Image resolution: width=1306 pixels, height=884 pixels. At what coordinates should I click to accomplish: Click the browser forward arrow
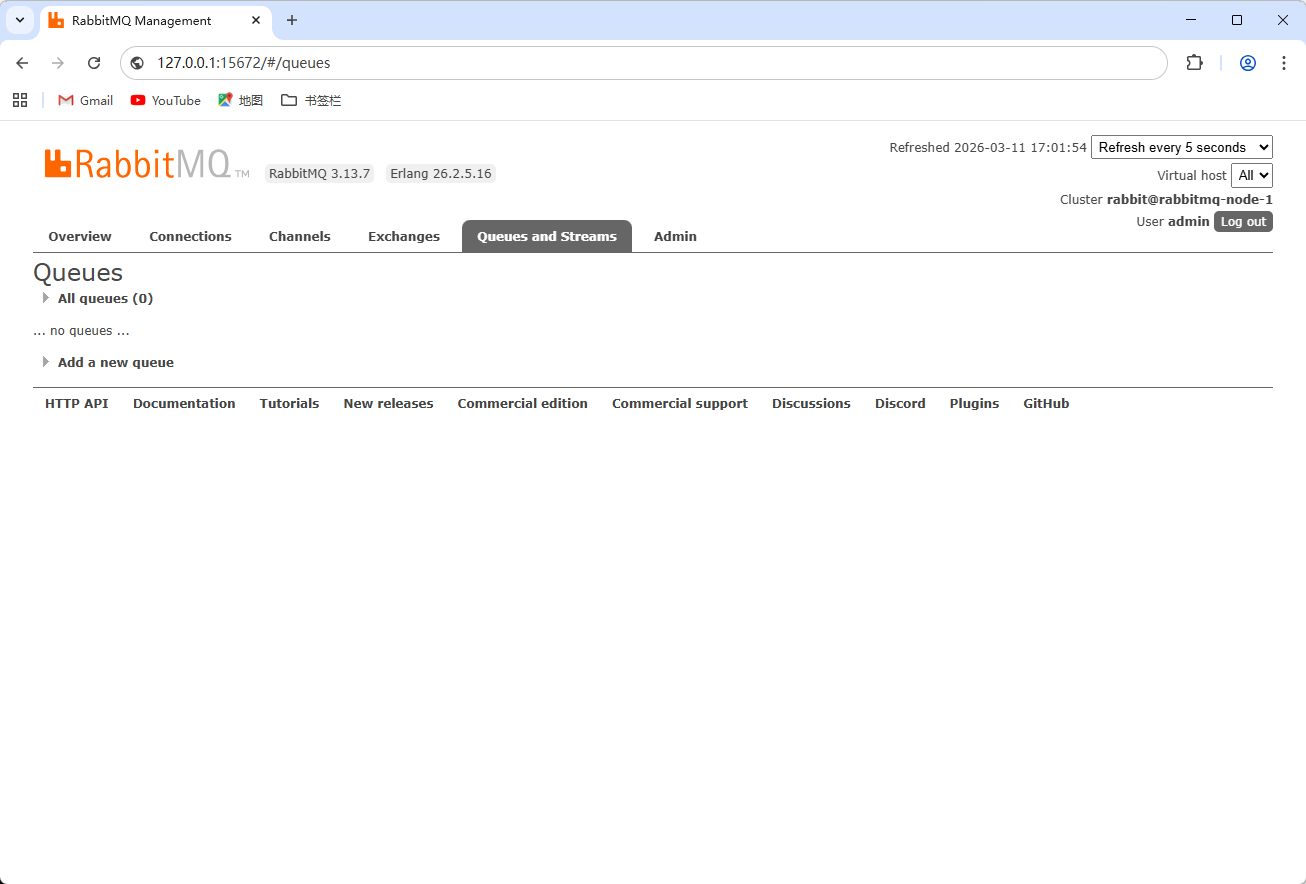(58, 63)
